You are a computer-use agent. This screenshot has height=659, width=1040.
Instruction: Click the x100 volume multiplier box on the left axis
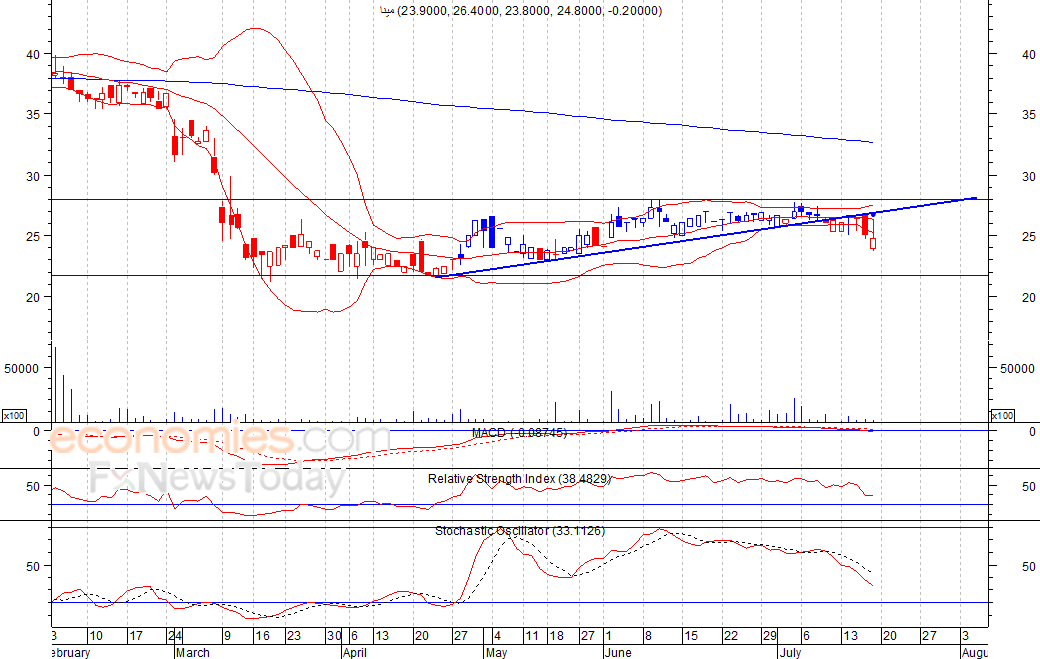(x=14, y=416)
